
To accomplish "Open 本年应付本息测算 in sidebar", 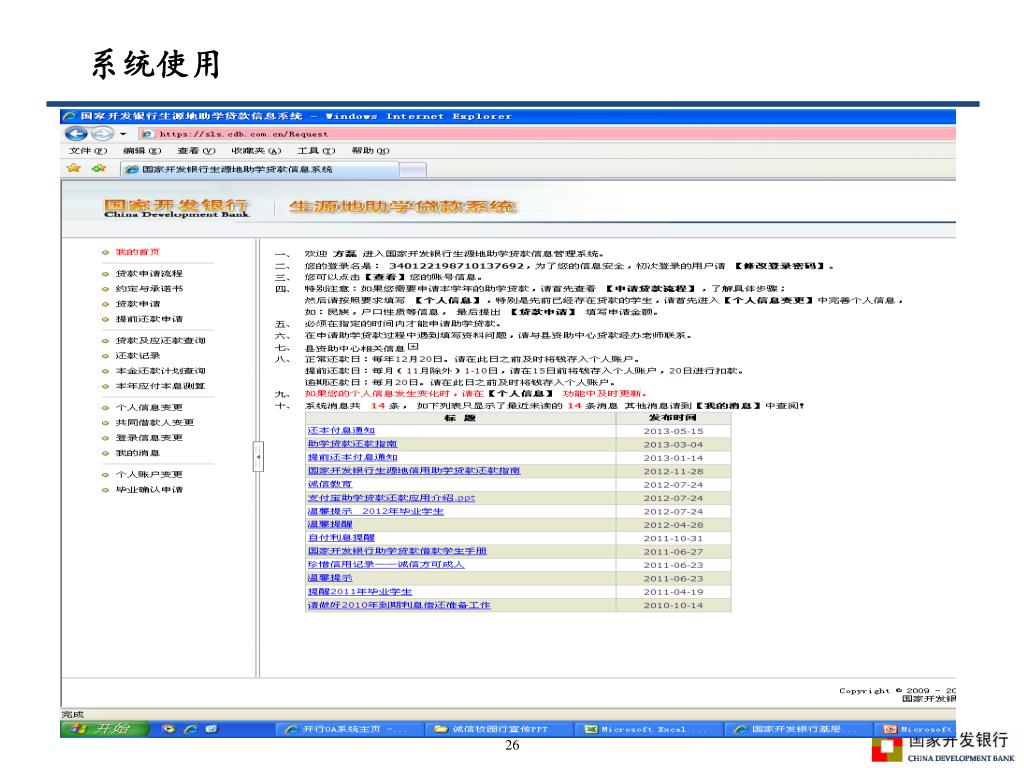I will point(160,386).
